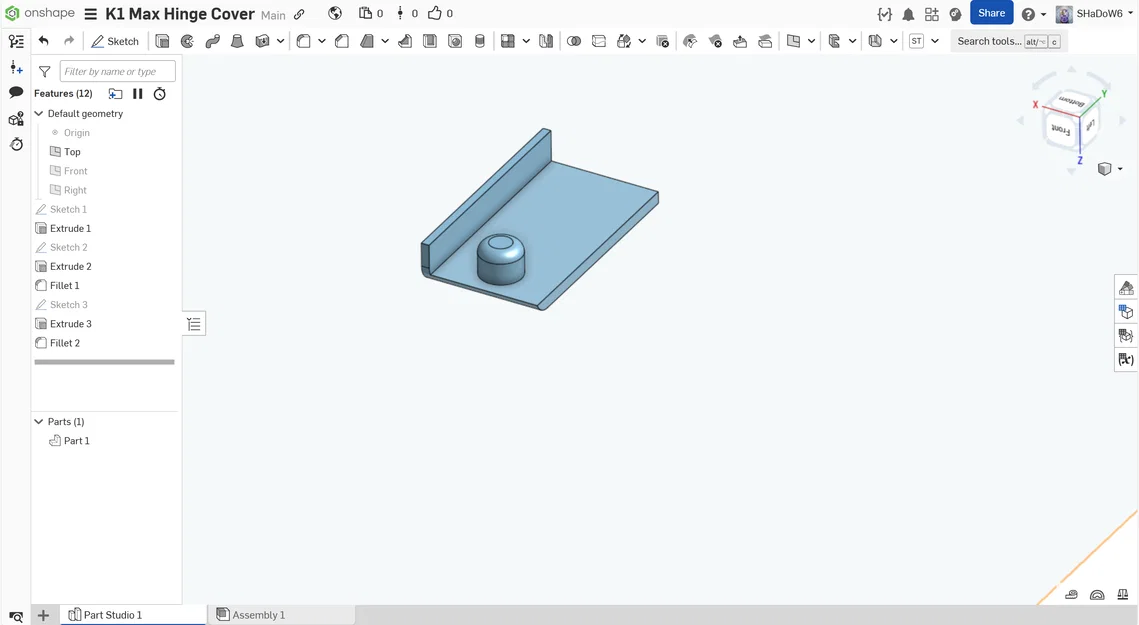Screen dimensions: 1139x625
Task: Select the Boolean tool icon
Action: click(x=574, y=41)
